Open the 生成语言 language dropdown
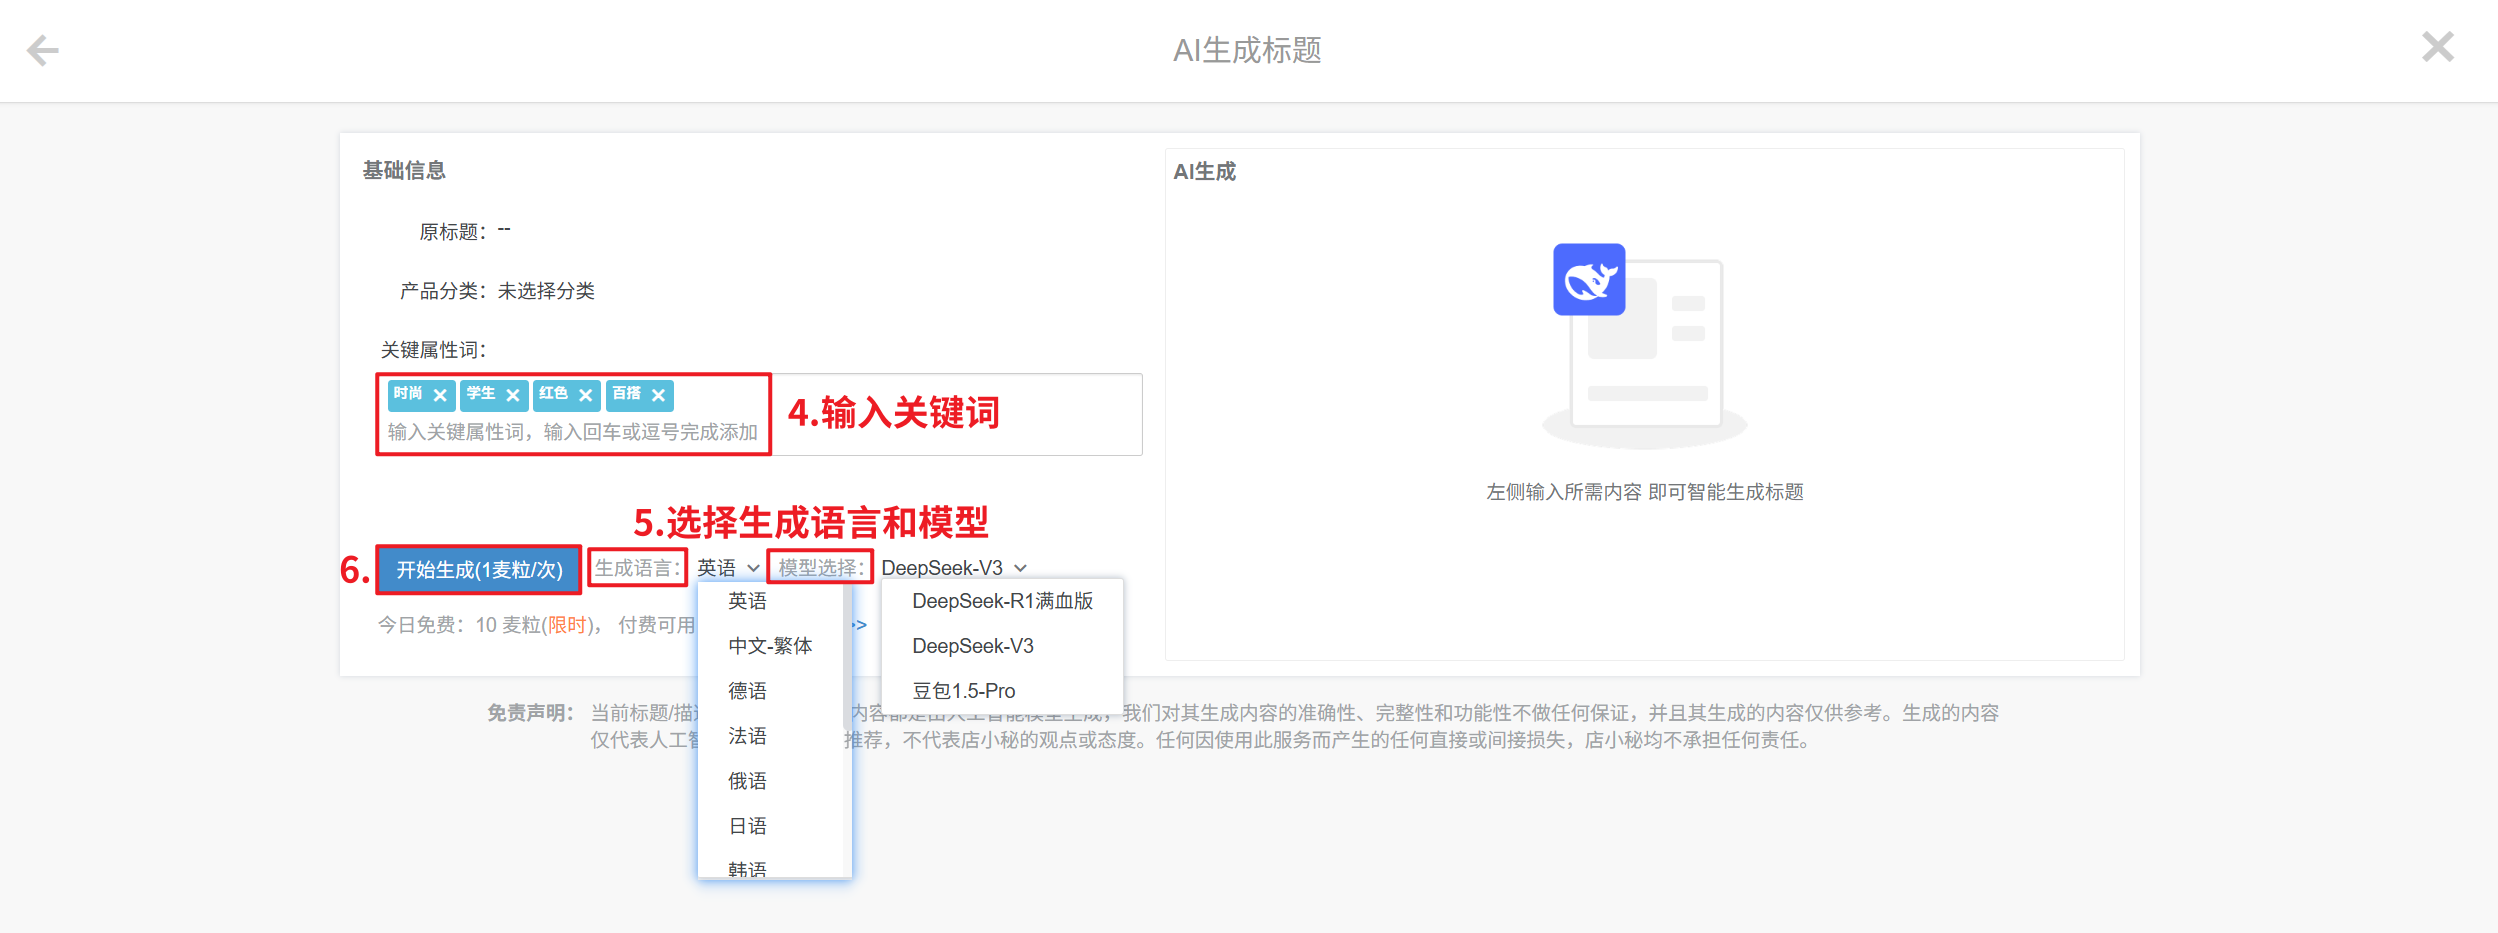This screenshot has width=2498, height=933. [728, 568]
